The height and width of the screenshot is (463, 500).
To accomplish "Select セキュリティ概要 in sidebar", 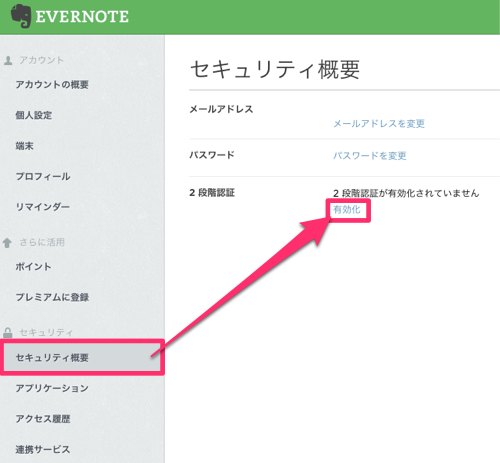I will 82,357.
